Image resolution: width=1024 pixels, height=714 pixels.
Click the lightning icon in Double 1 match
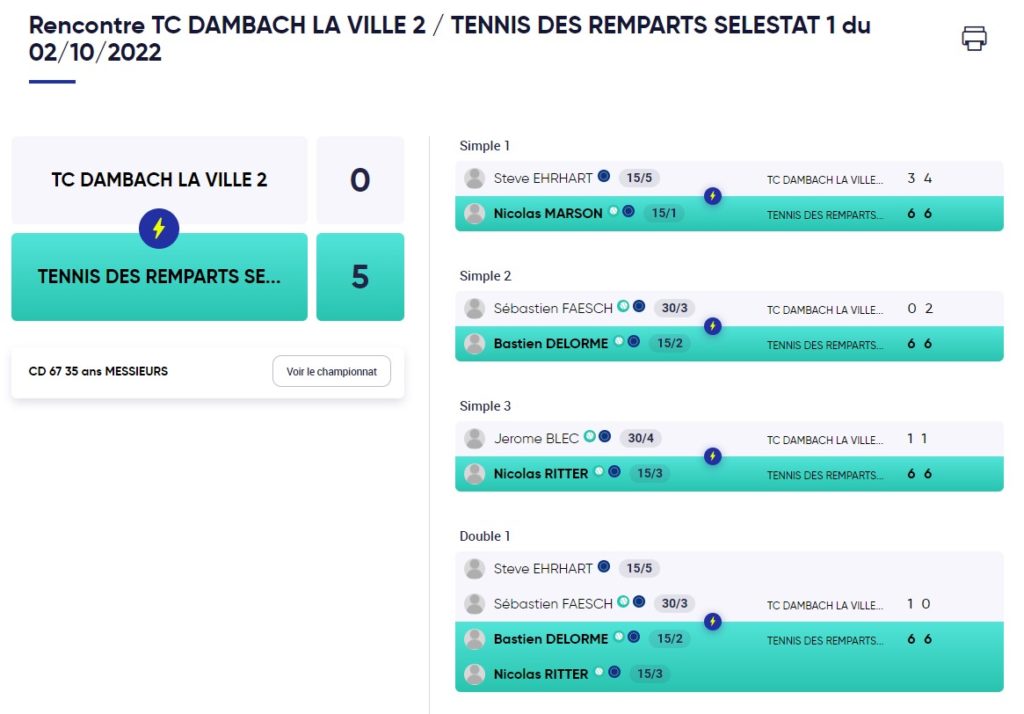[x=712, y=621]
